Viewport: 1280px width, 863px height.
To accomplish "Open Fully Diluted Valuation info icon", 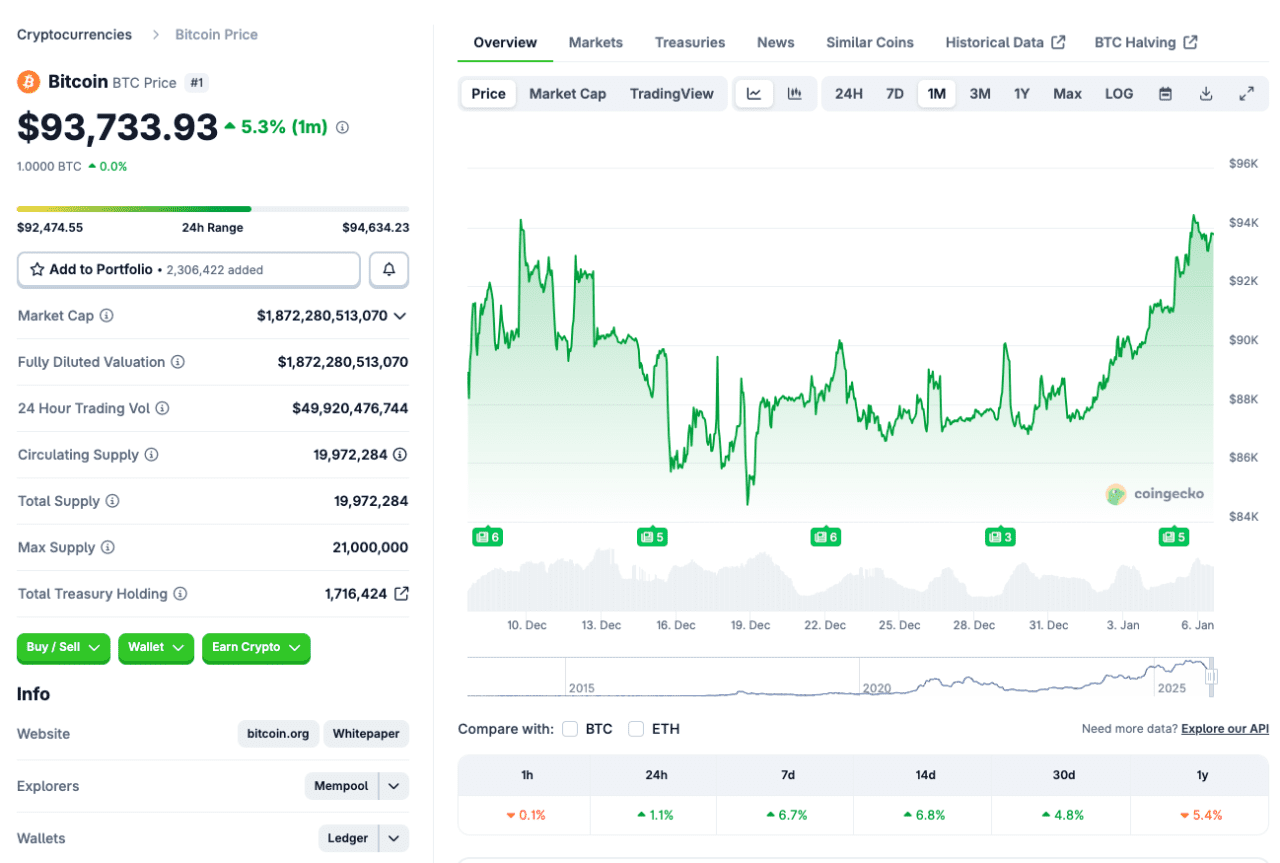I will (178, 362).
